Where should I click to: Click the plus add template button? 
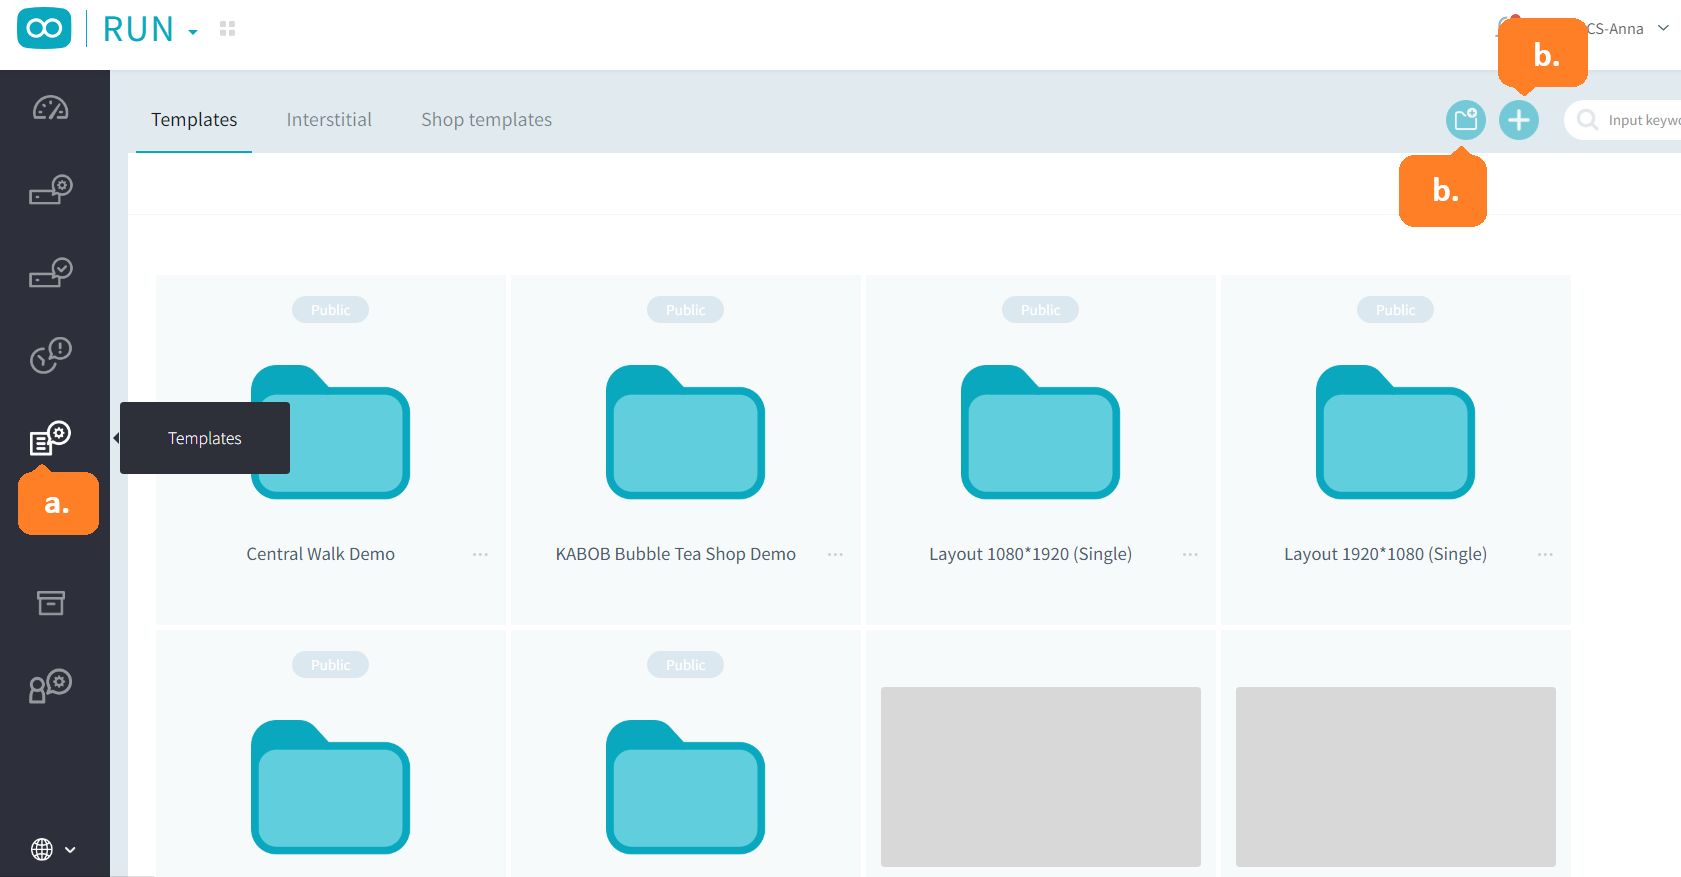point(1519,120)
